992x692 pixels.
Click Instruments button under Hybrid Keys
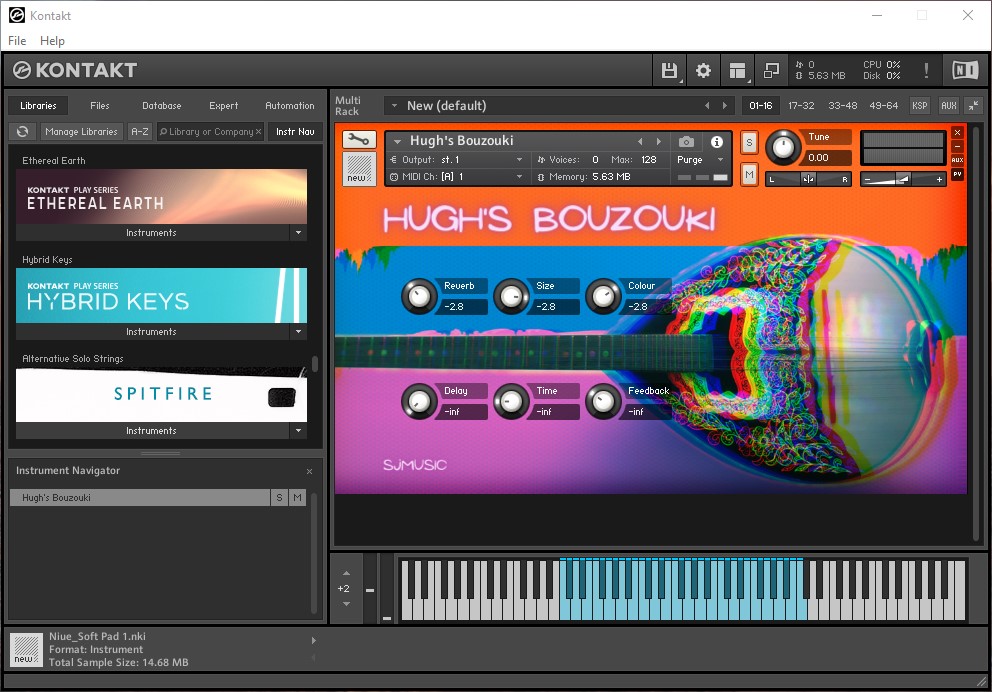tap(151, 331)
